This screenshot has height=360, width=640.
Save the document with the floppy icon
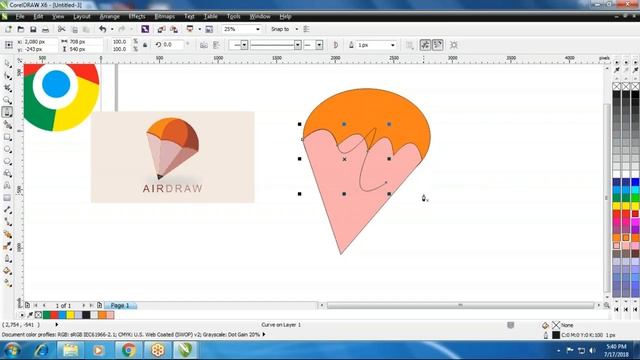[x=33, y=29]
